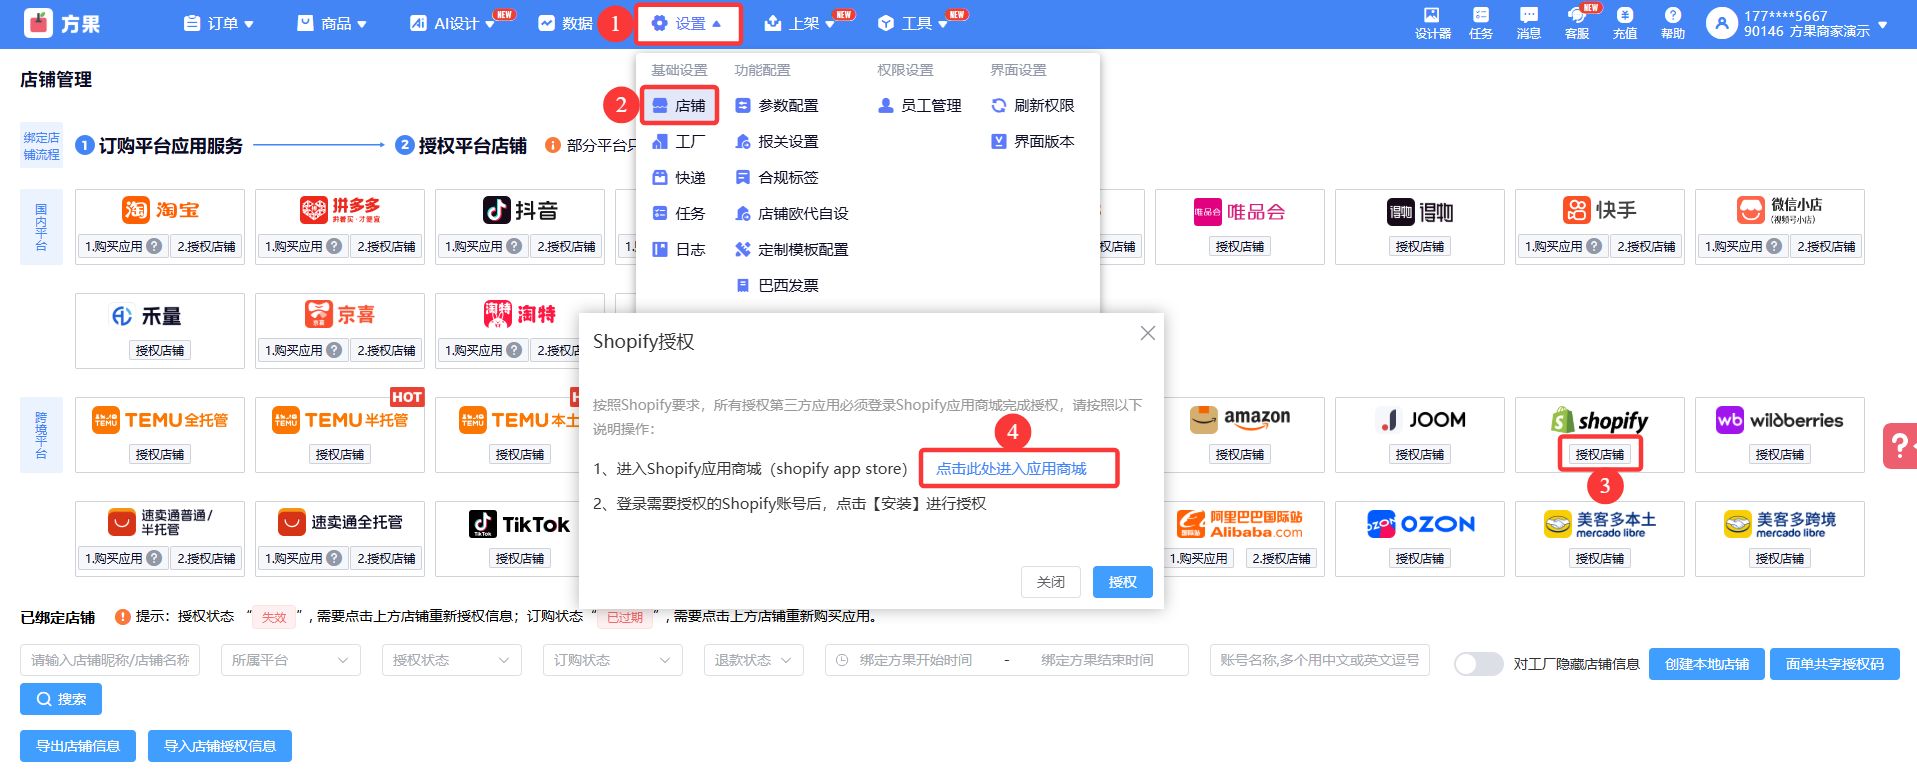Viewport: 1917px width, 770px height.
Task: Select 参数配置 in the settings menu
Action: click(777, 105)
